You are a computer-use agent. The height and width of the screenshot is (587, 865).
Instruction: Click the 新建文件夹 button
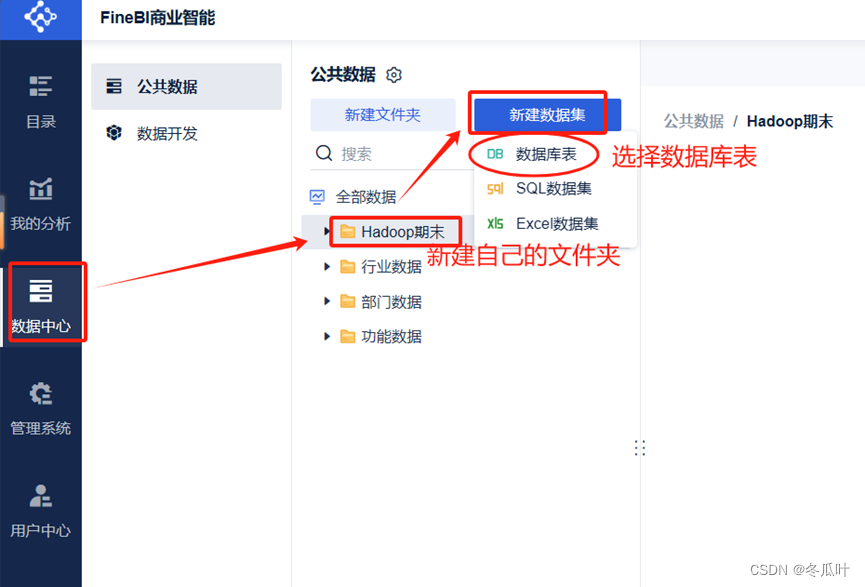(383, 115)
